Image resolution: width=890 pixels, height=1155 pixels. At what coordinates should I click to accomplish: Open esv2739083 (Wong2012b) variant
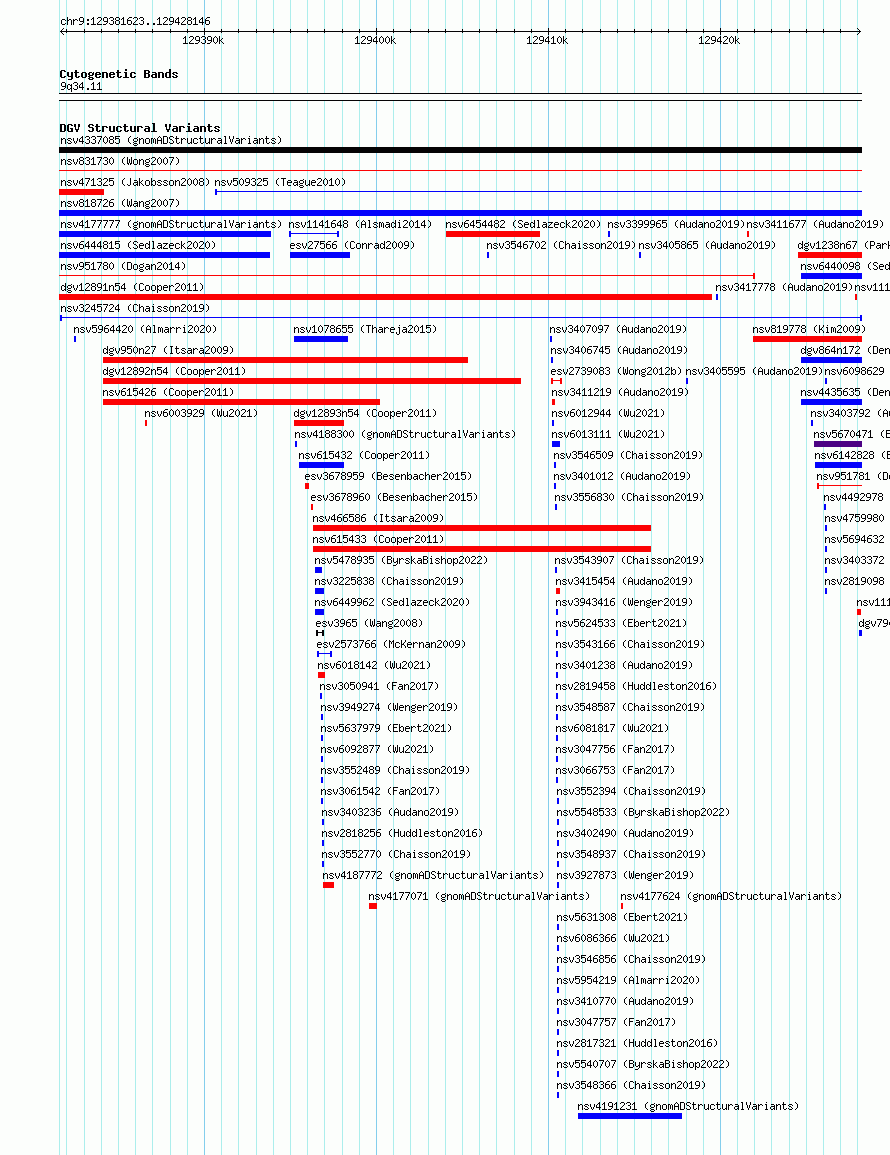(617, 371)
